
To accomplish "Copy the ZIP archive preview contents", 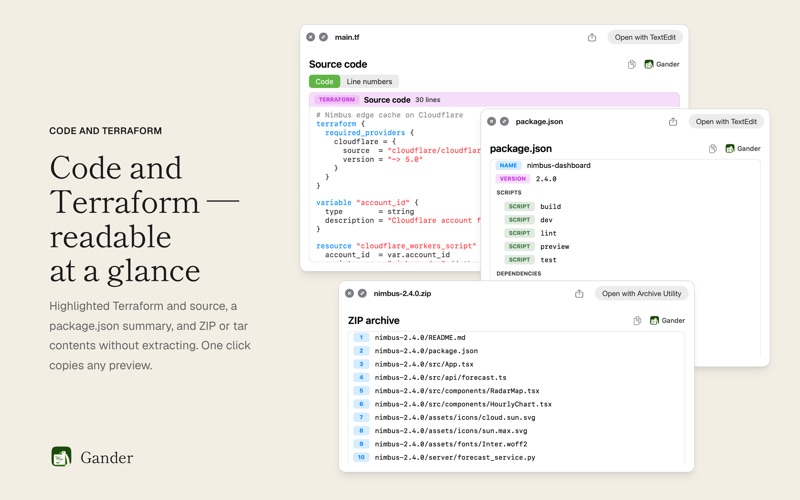I will [637, 320].
